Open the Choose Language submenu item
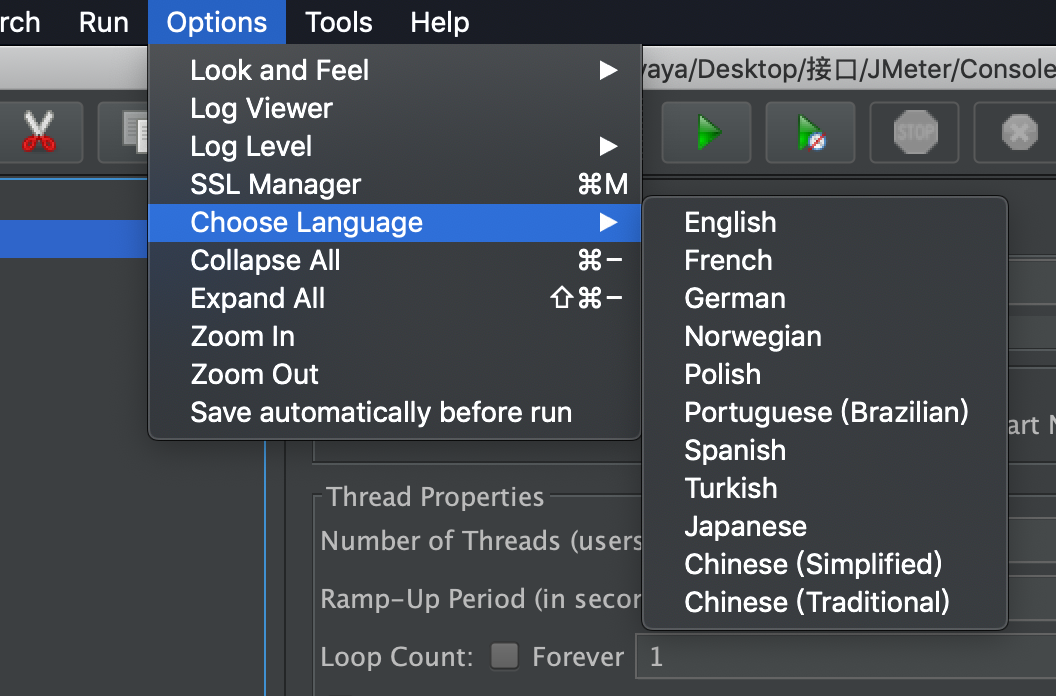The height and width of the screenshot is (696, 1056). 394,222
